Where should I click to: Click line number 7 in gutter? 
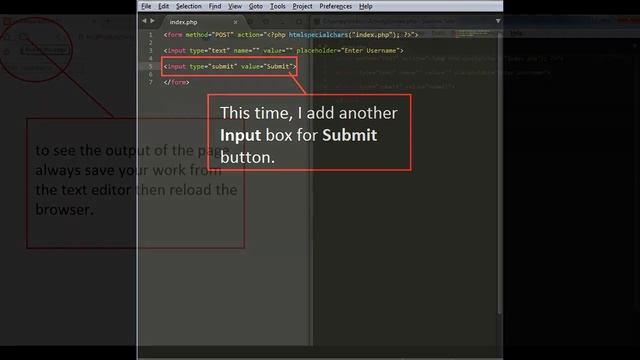pos(150,82)
